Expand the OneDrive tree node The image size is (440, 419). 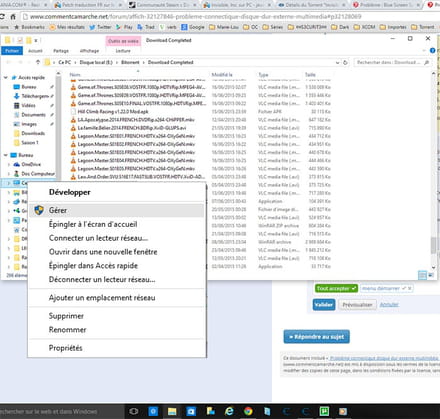[x=9, y=164]
